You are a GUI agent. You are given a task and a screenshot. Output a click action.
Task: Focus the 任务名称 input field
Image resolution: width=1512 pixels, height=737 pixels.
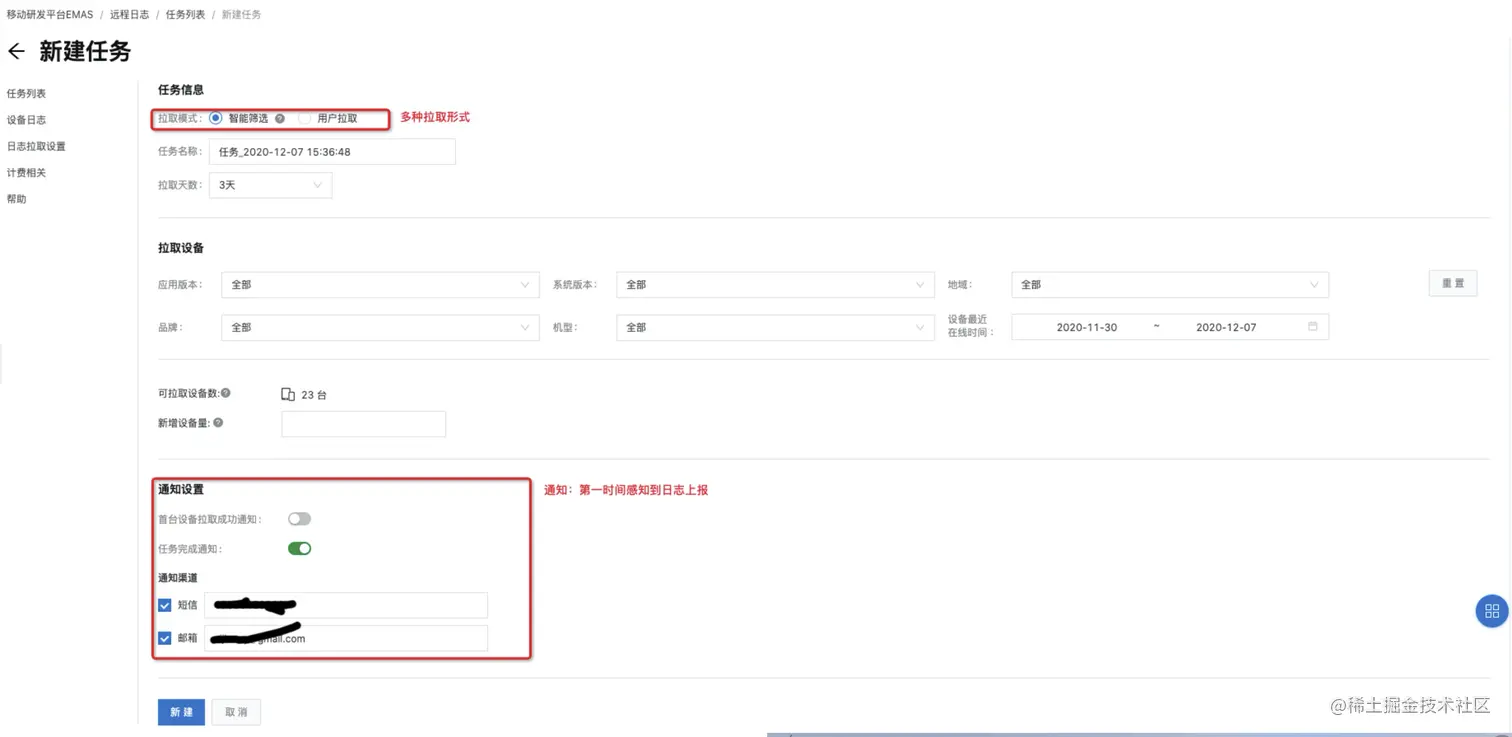[332, 152]
